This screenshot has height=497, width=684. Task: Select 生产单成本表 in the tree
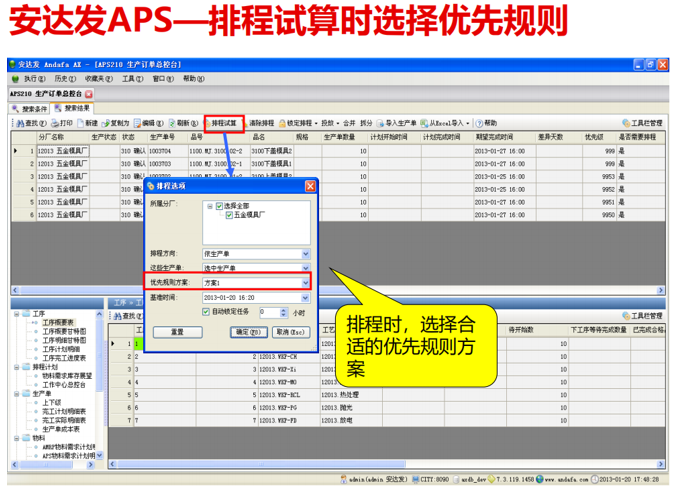(x=61, y=429)
